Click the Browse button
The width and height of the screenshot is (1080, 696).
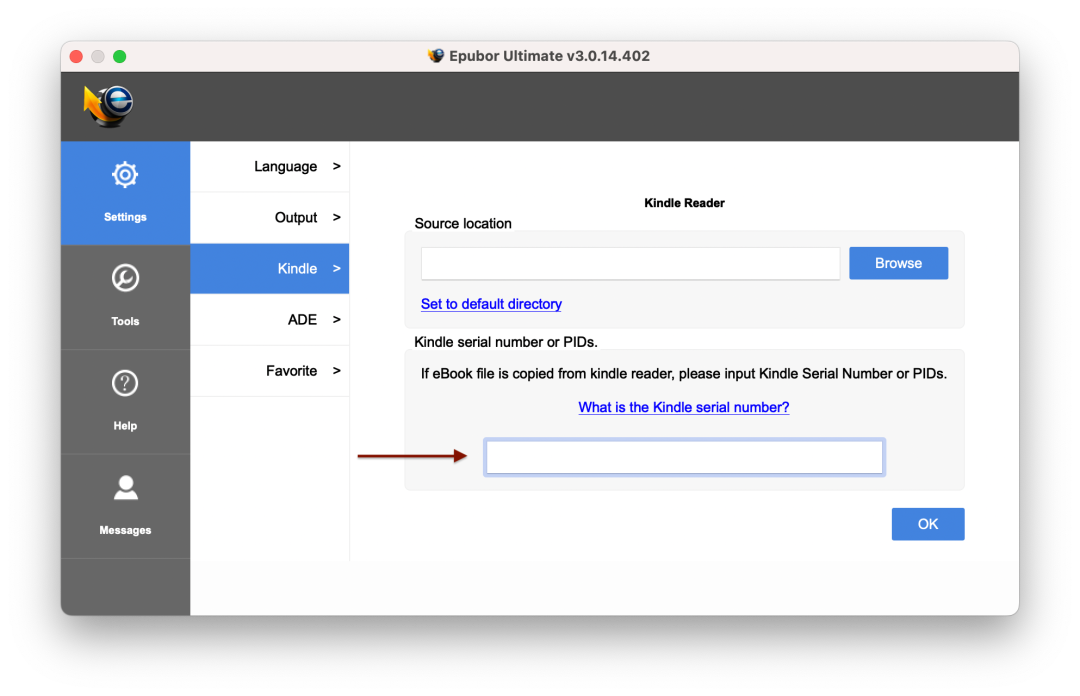(898, 263)
